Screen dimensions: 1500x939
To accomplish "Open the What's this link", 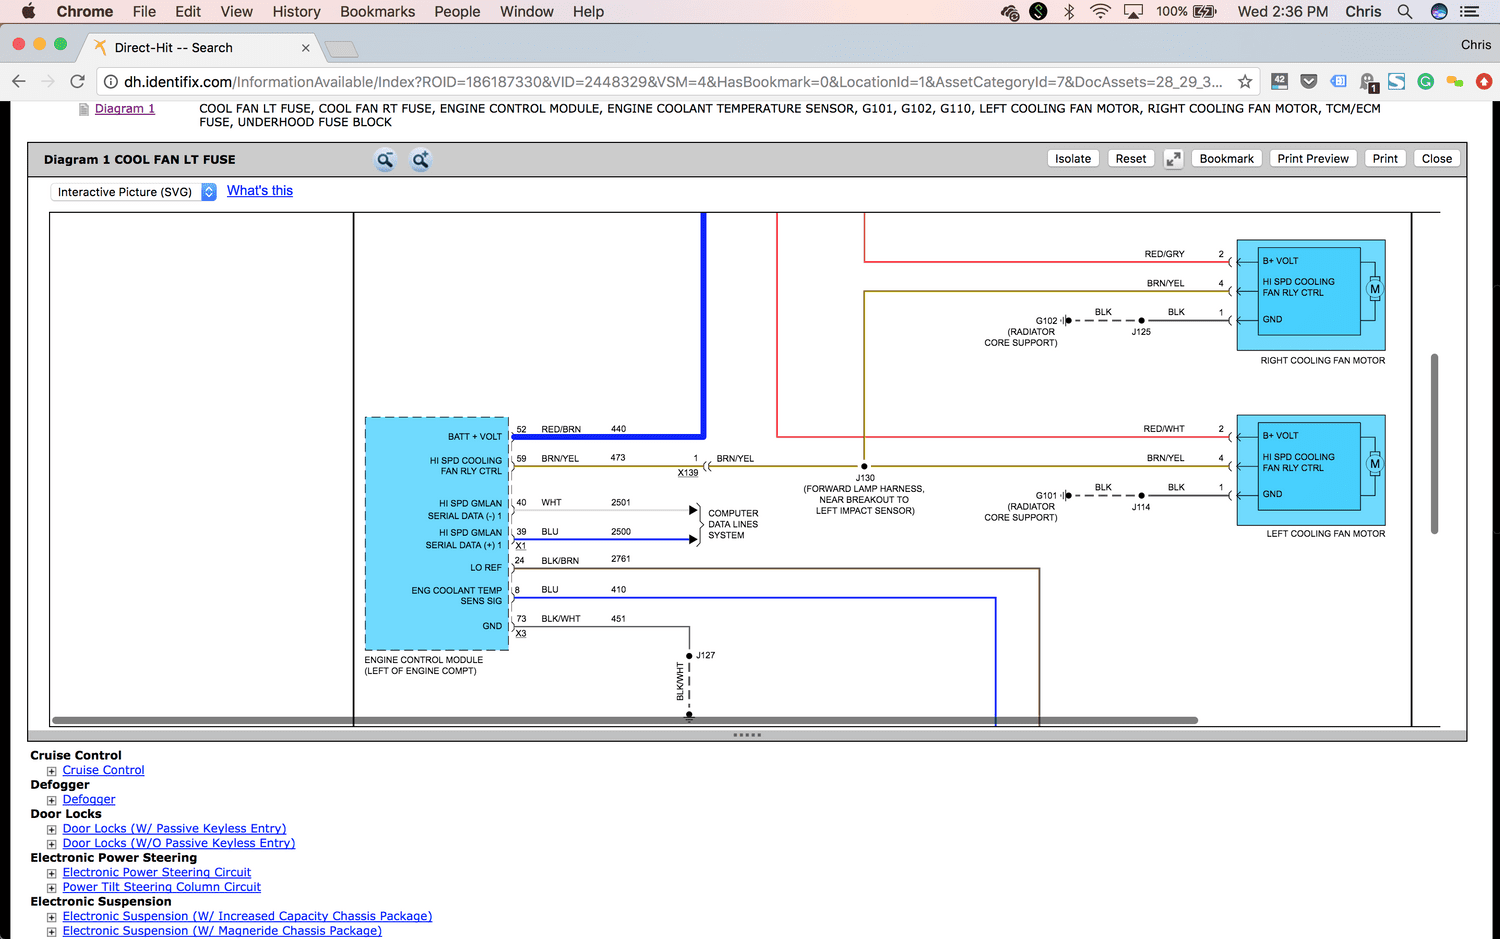I will coord(259,191).
